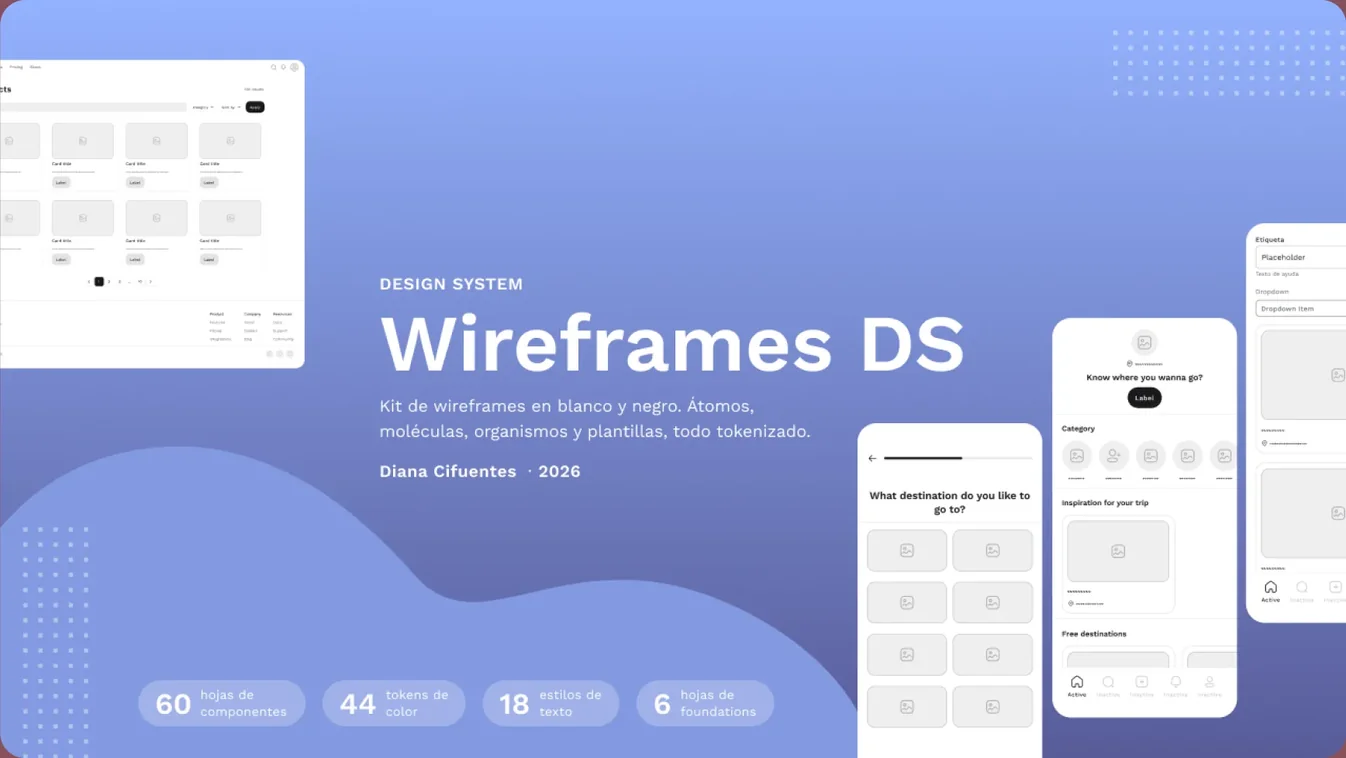Click the Resources footer column heading
This screenshot has height=758, width=1346.
click(x=283, y=314)
